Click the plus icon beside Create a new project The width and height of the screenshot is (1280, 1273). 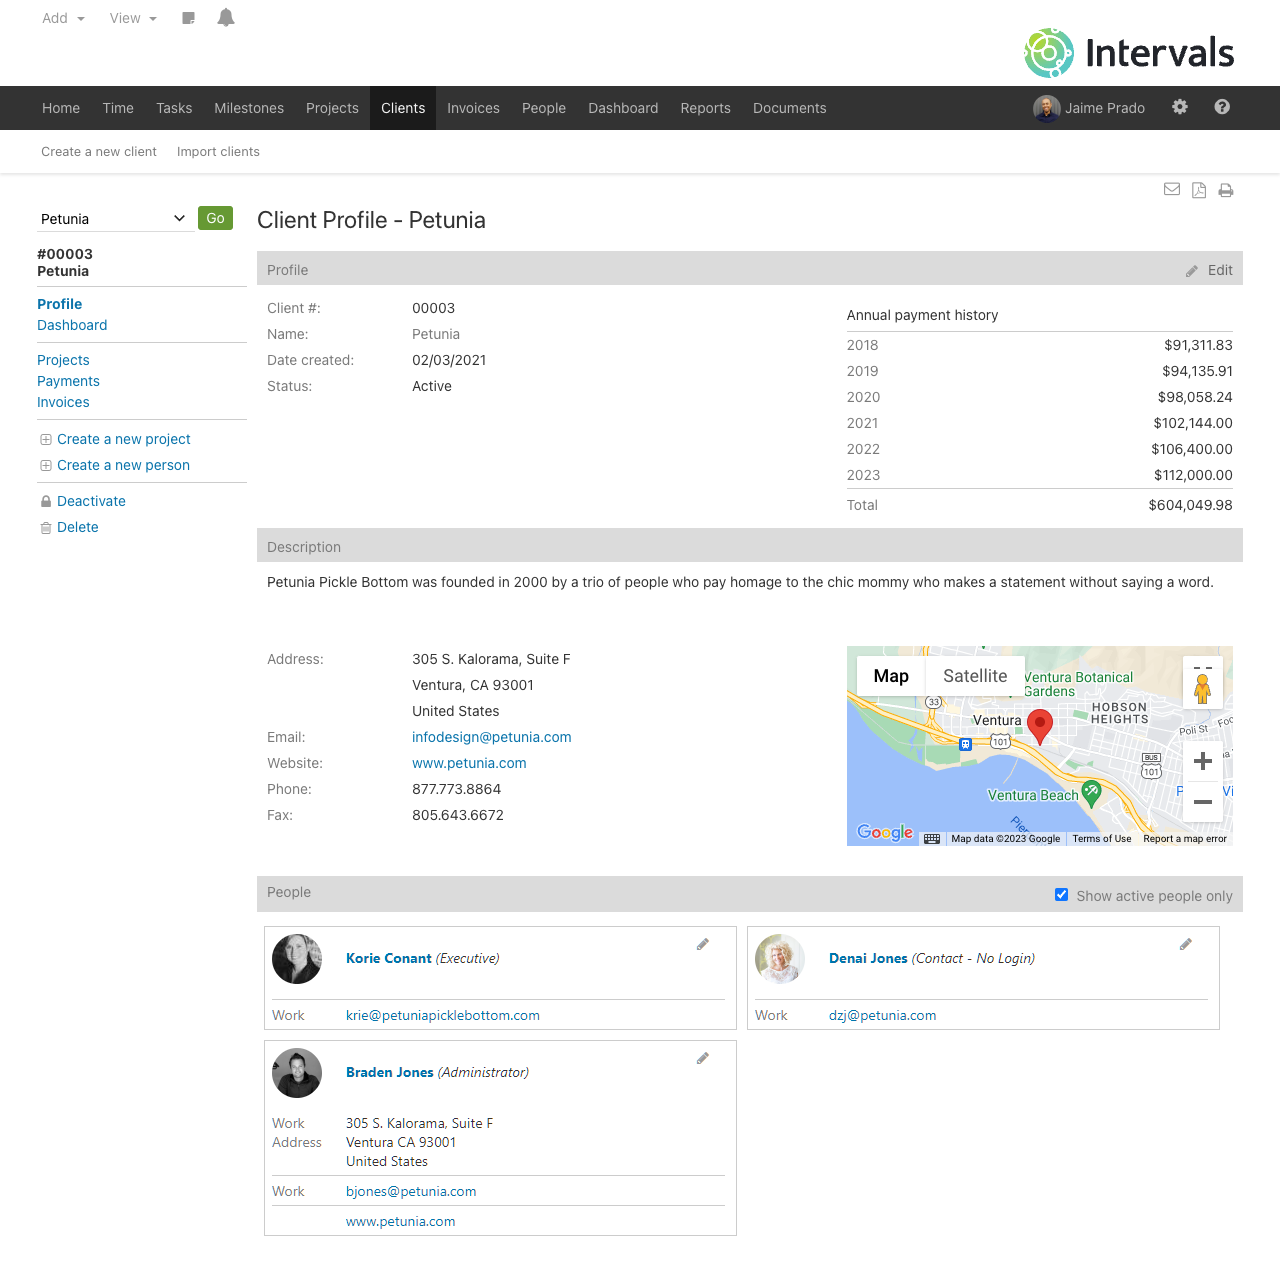pyautogui.click(x=46, y=439)
